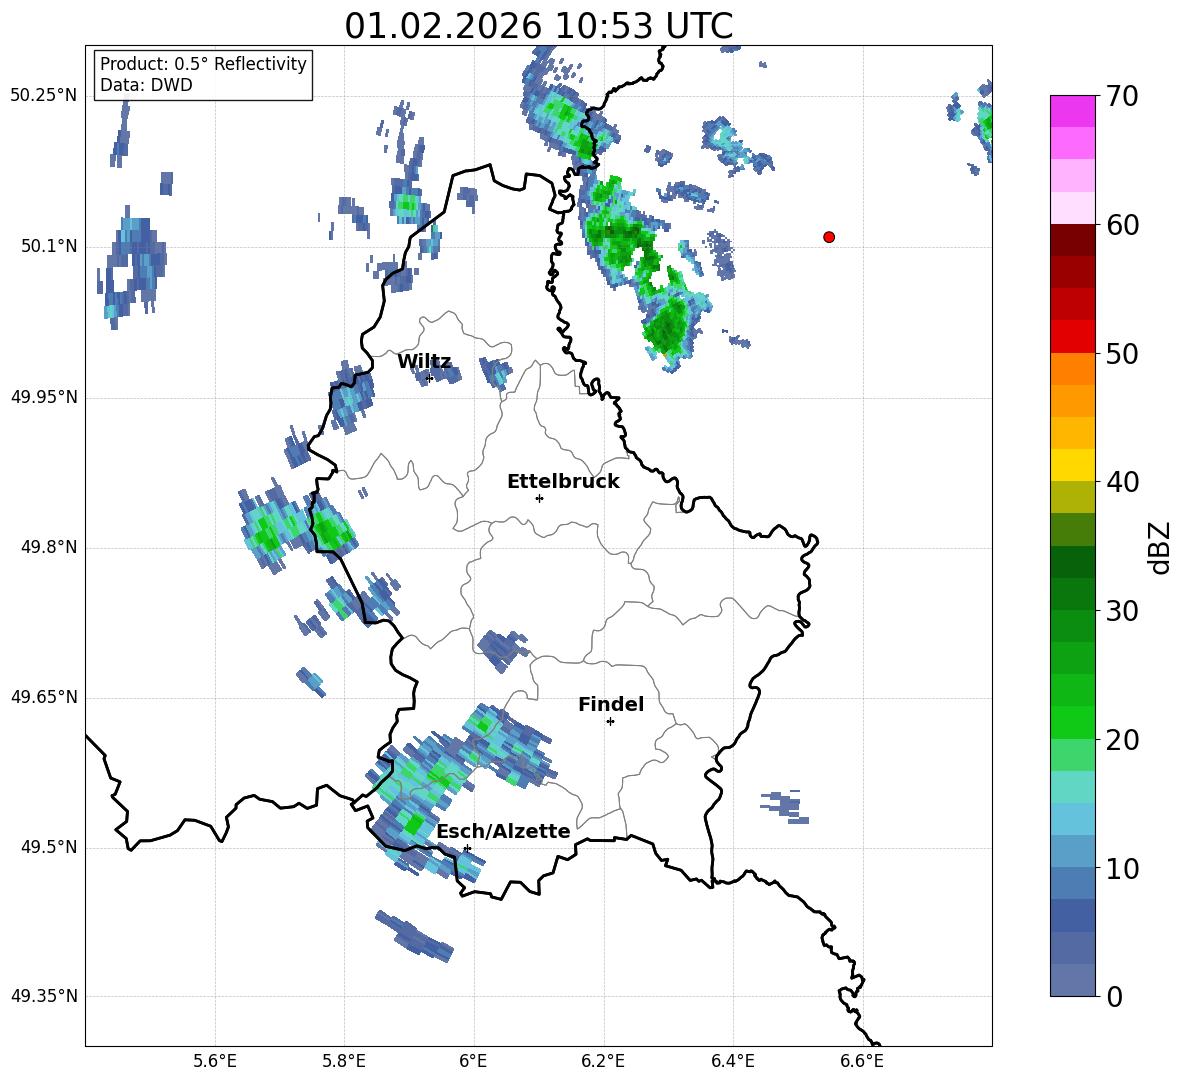1184x1081 pixels.
Task: Click the colorbar value 20
Action: 1122,740
